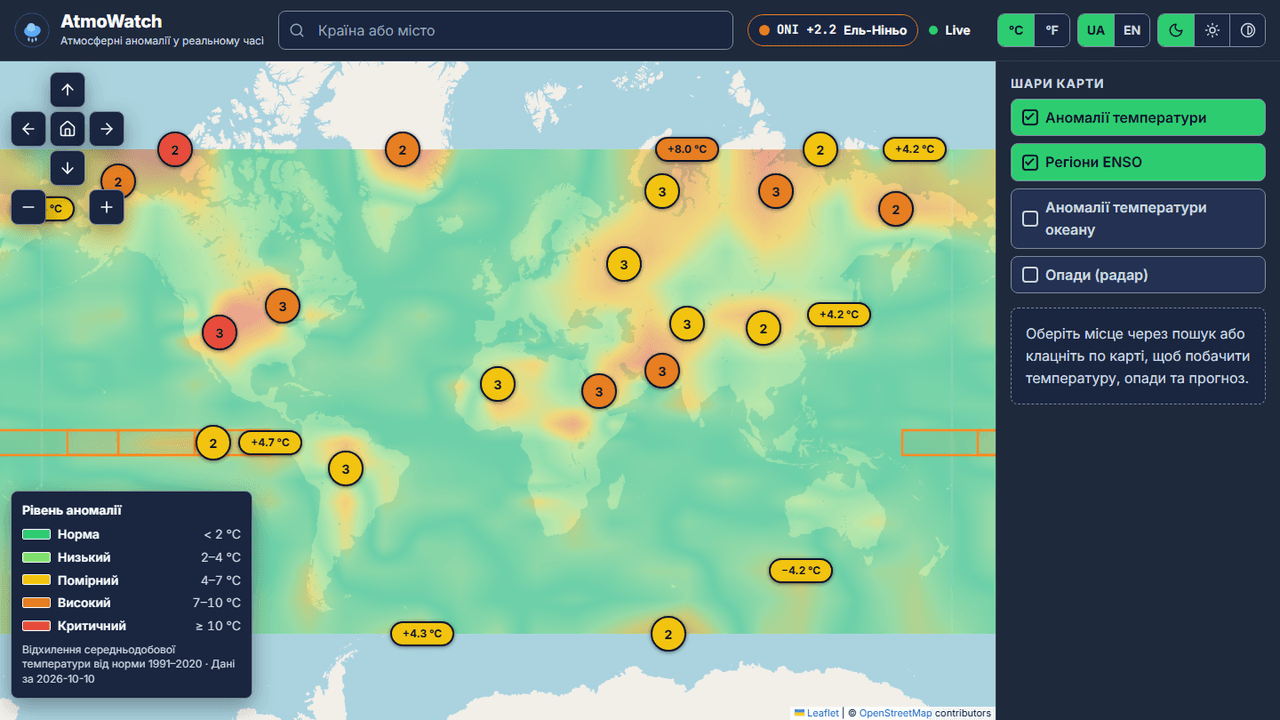Click the +4.7 °C anomaly marker
This screenshot has width=1280, height=720.
click(x=270, y=442)
